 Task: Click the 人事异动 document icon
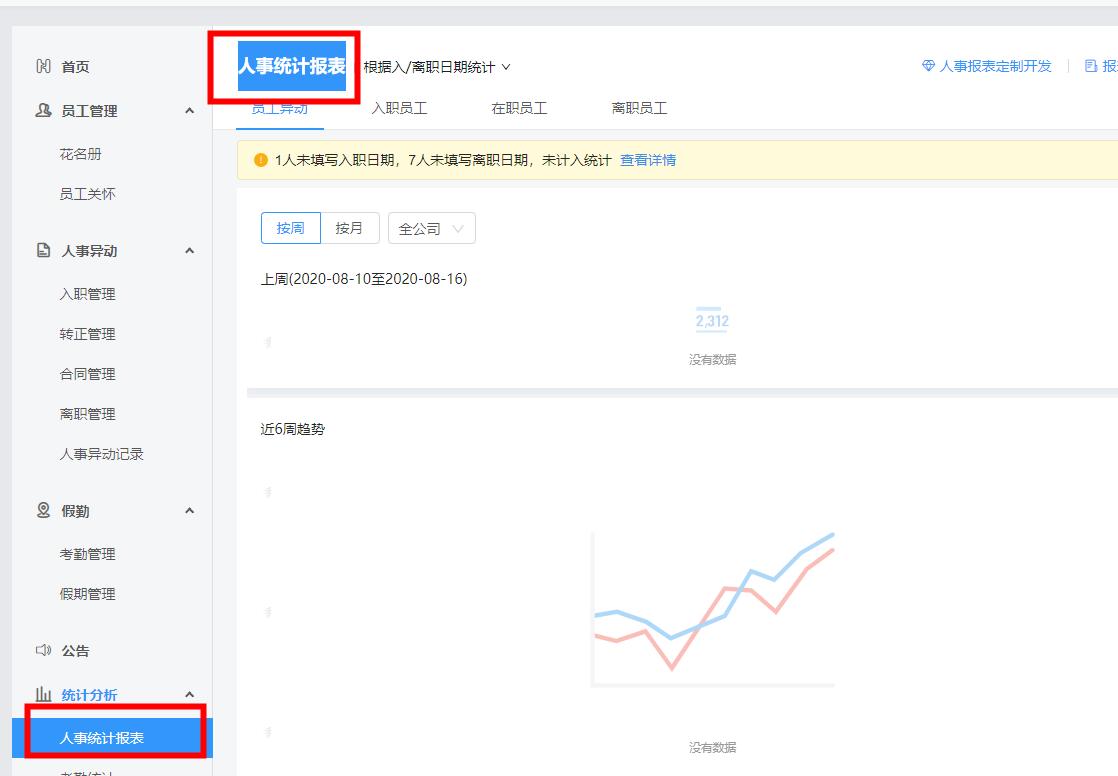point(42,251)
